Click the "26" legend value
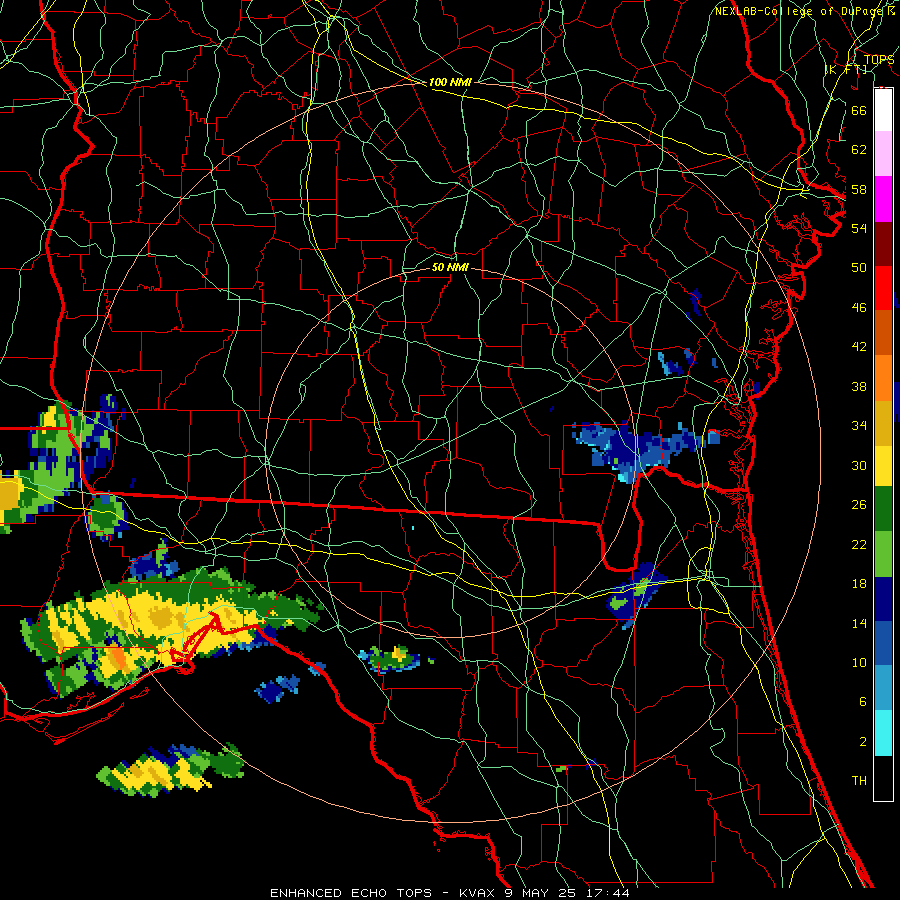Viewport: 900px width, 900px height. (859, 505)
